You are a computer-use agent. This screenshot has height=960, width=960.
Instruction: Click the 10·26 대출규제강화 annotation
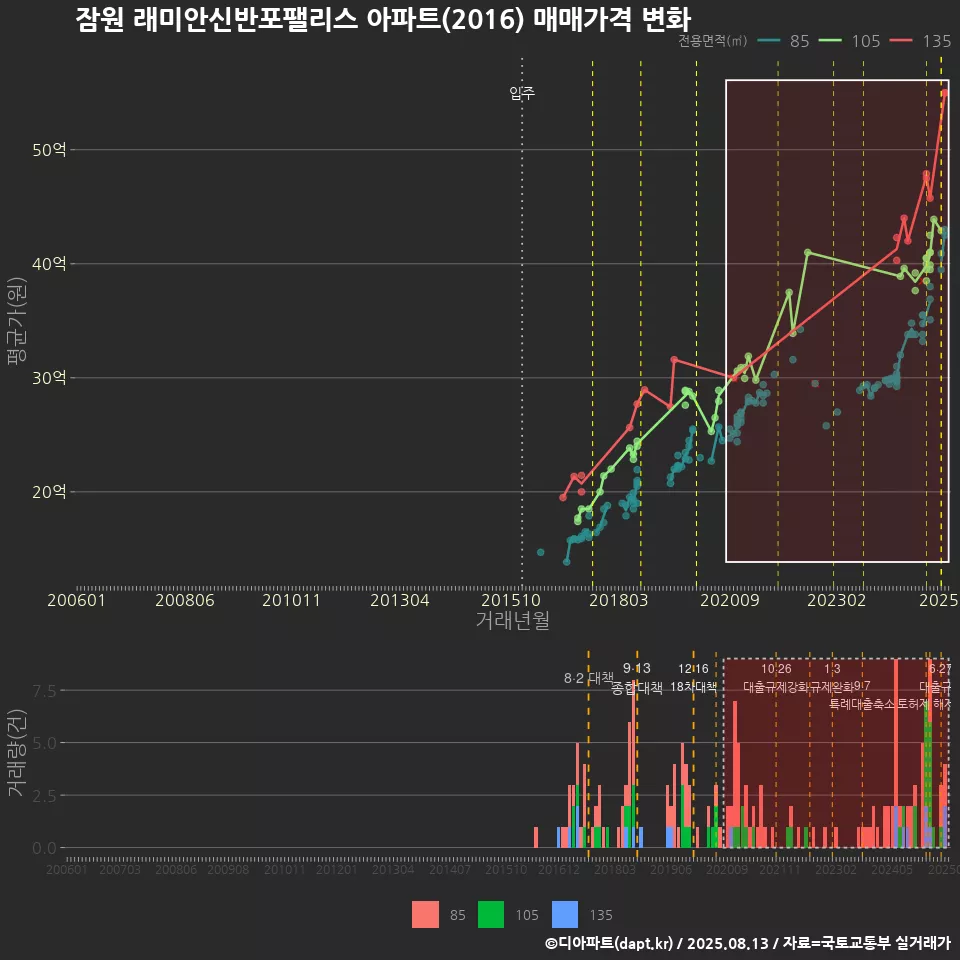coord(776,678)
